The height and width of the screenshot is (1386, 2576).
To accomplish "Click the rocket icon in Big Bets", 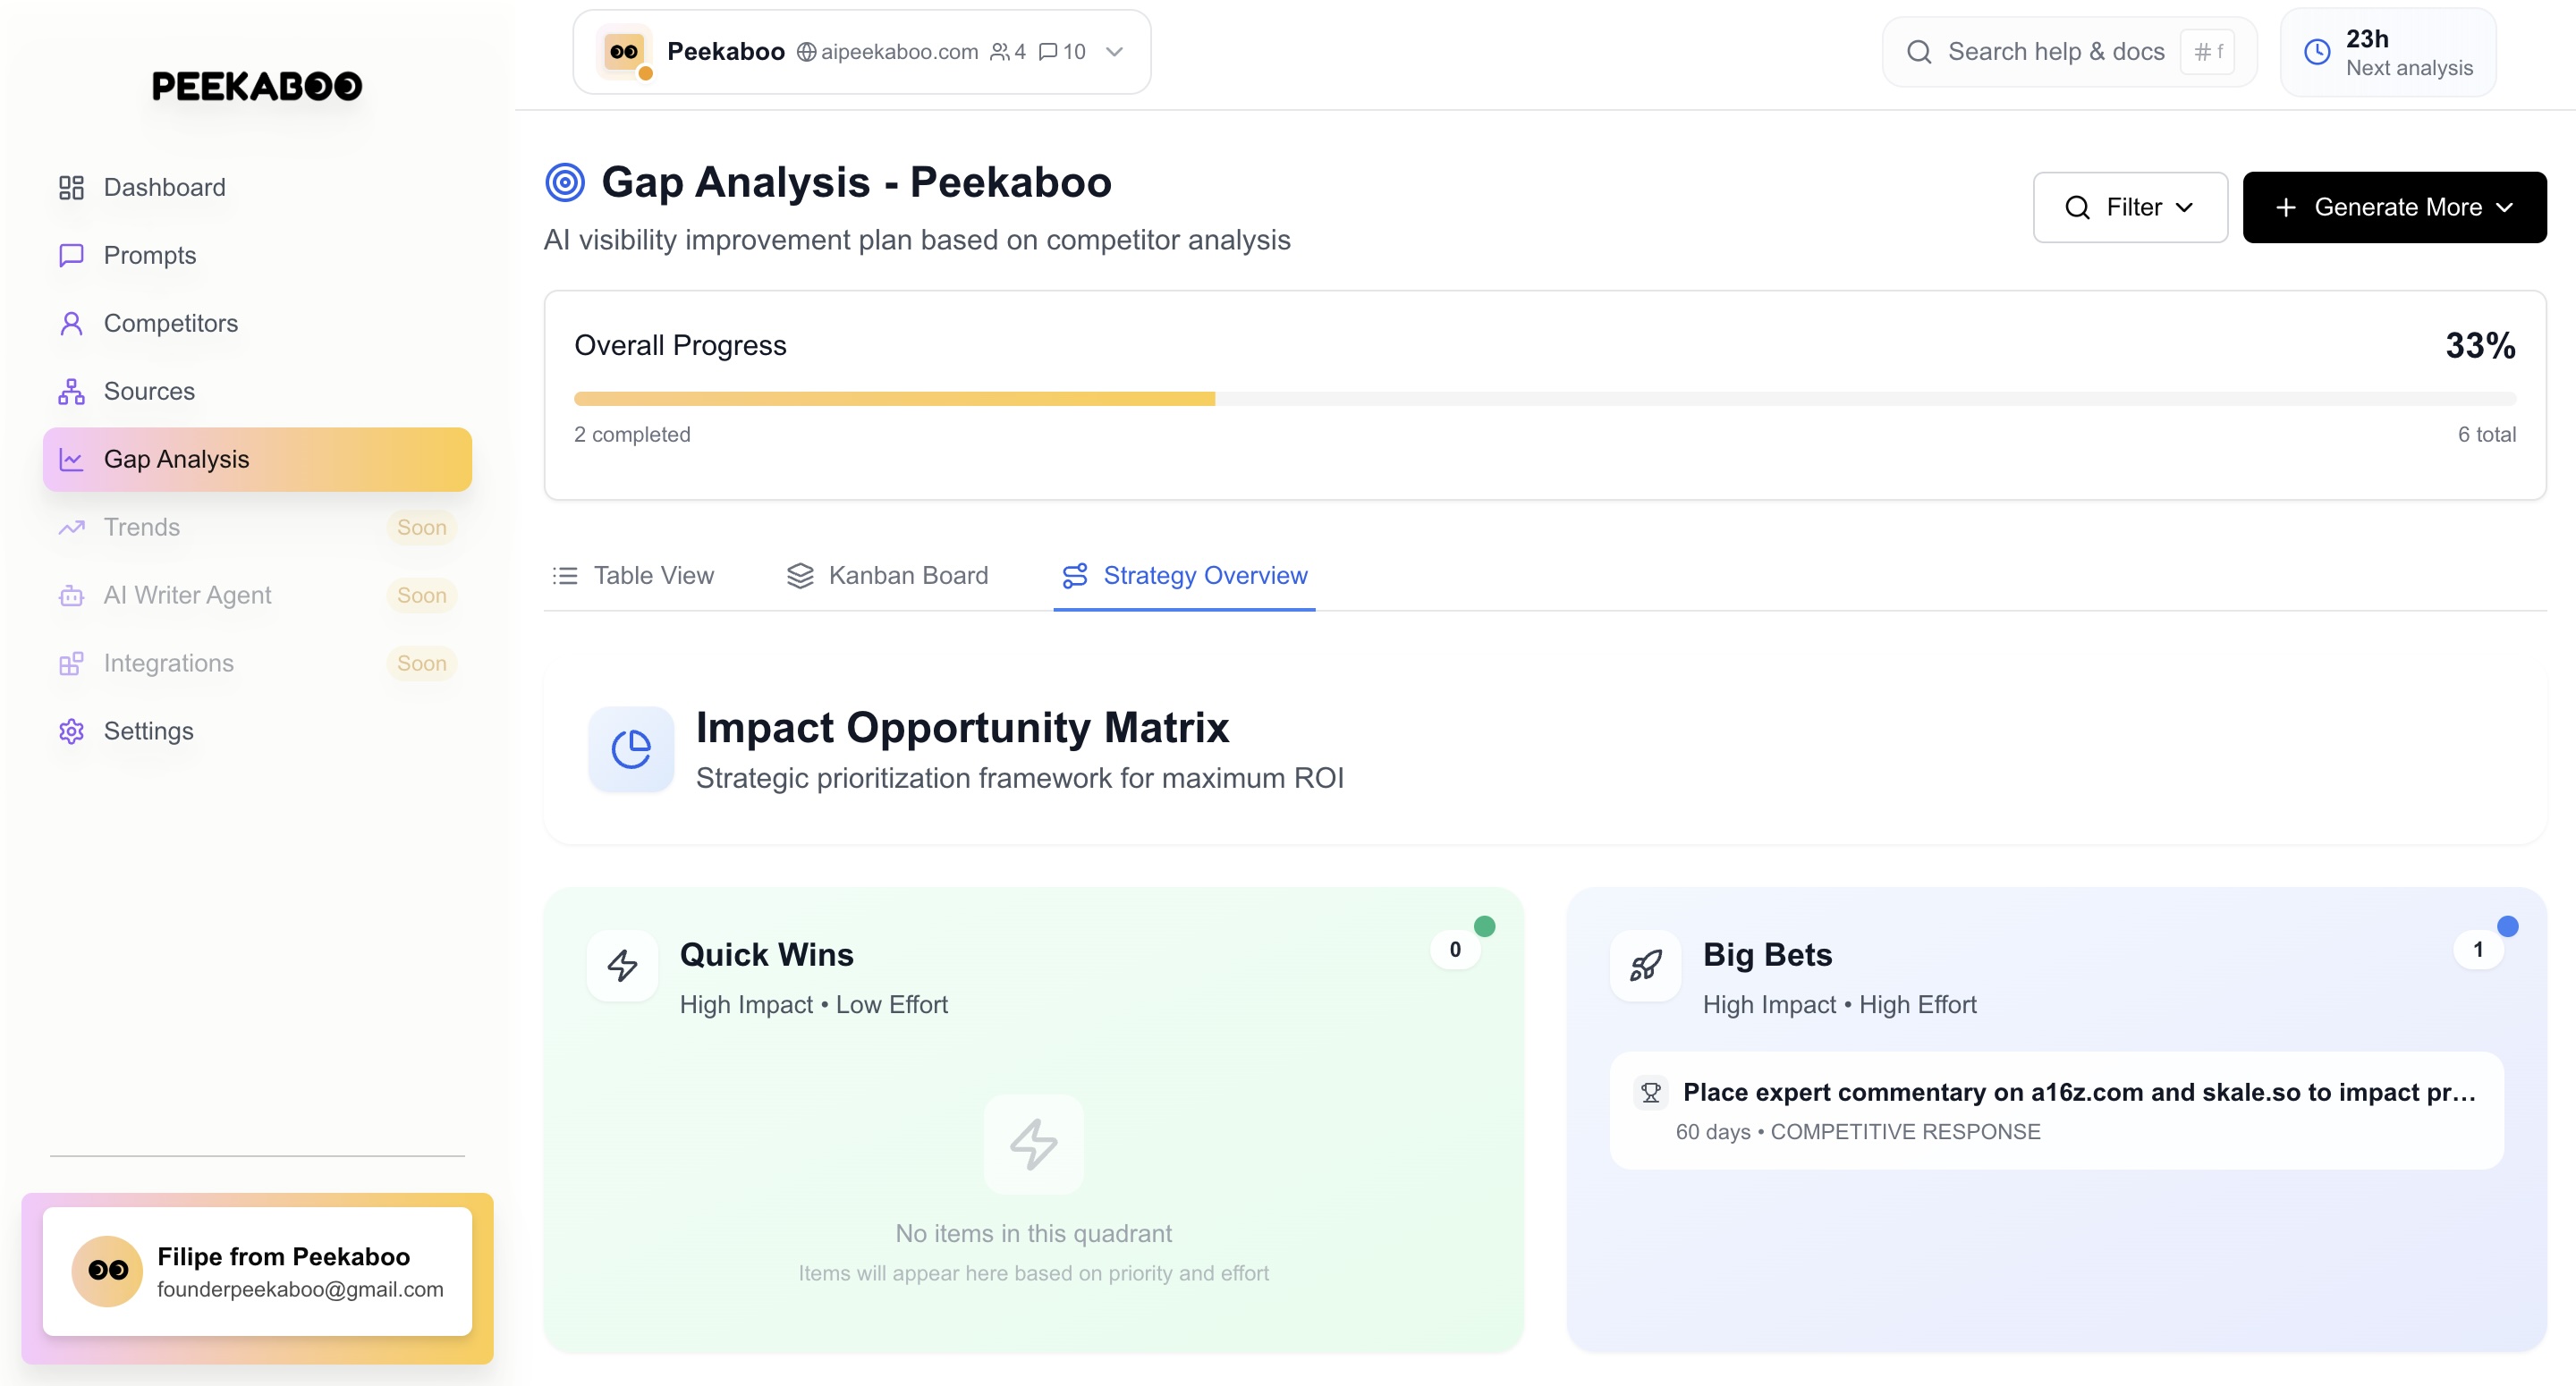I will click(1645, 965).
